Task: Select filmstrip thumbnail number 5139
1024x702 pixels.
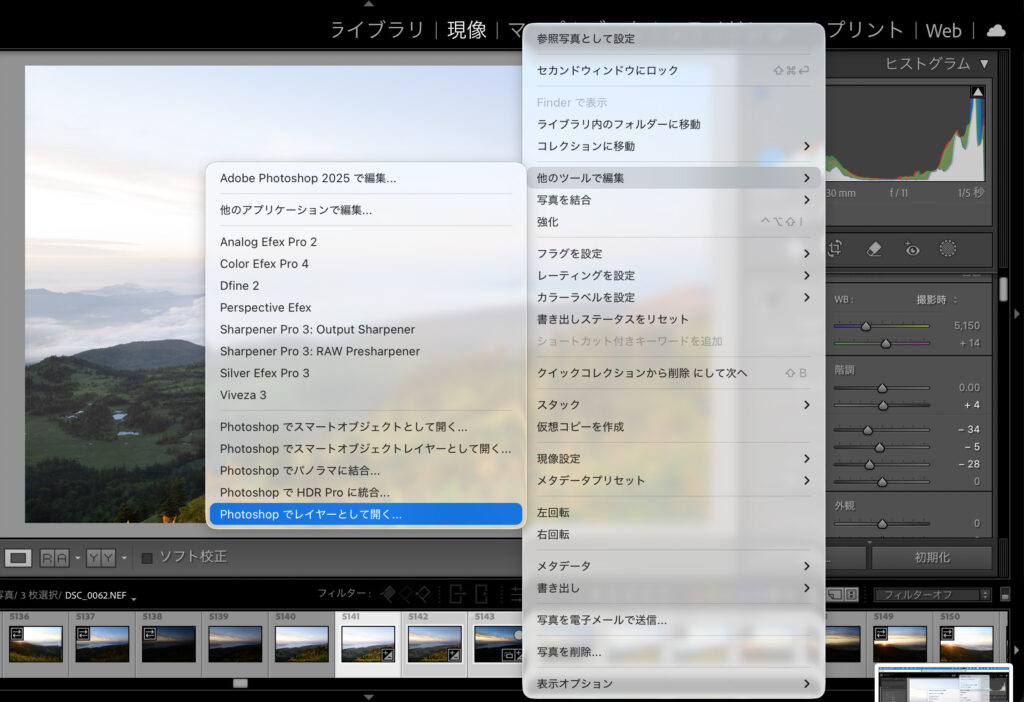Action: (x=235, y=643)
